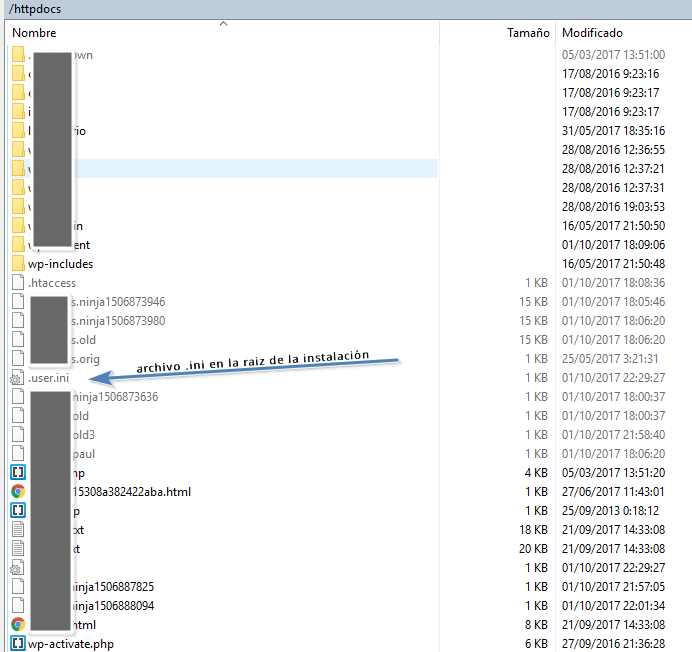The height and width of the screenshot is (652, 692).
Task: Click the date 25/05/2017 3:21:31
Action: coord(610,359)
